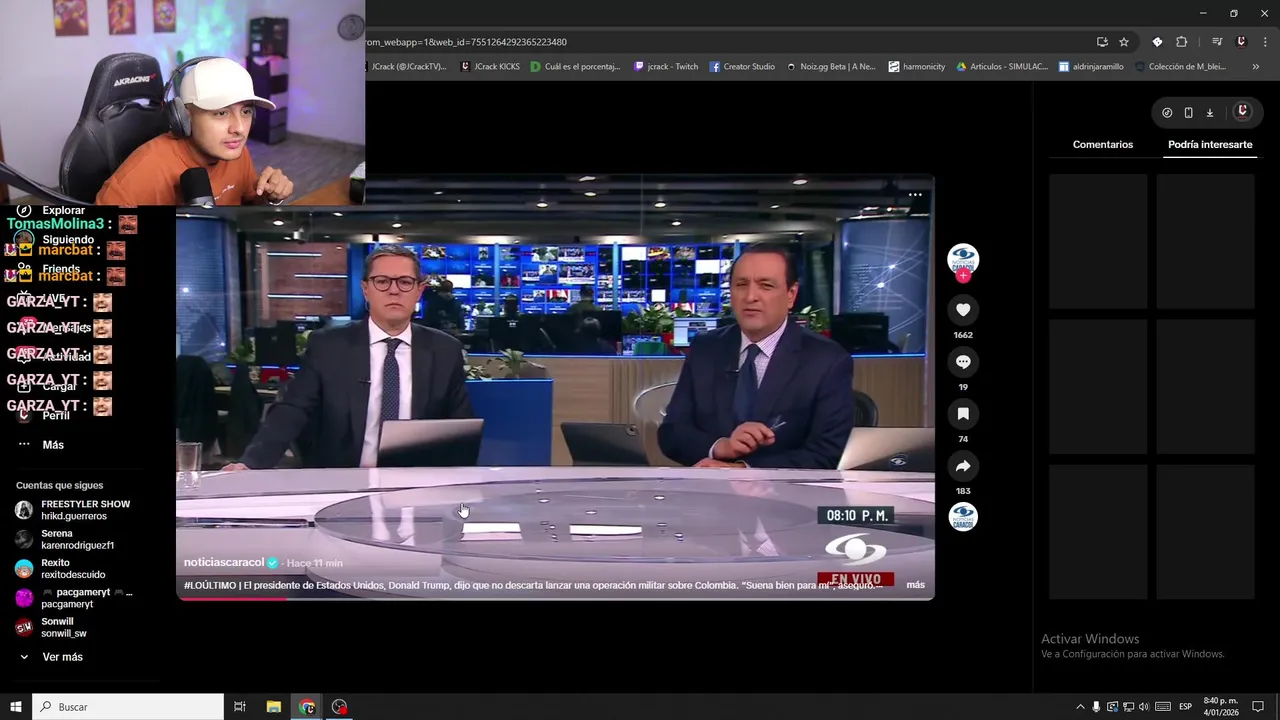
Task: Click the Chrome taskbar icon
Action: point(307,707)
